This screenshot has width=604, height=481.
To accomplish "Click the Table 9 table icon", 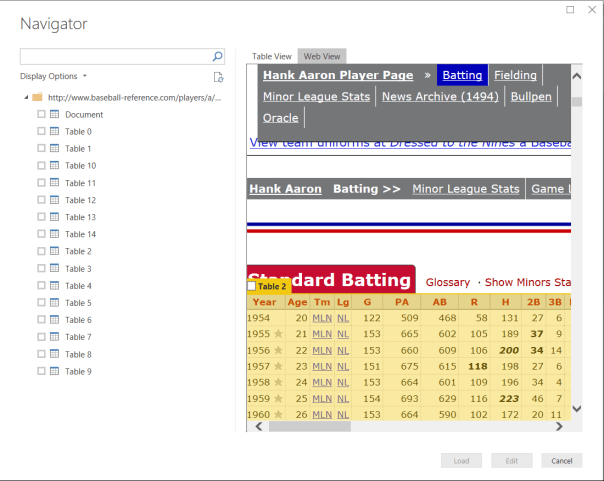I will tap(55, 371).
